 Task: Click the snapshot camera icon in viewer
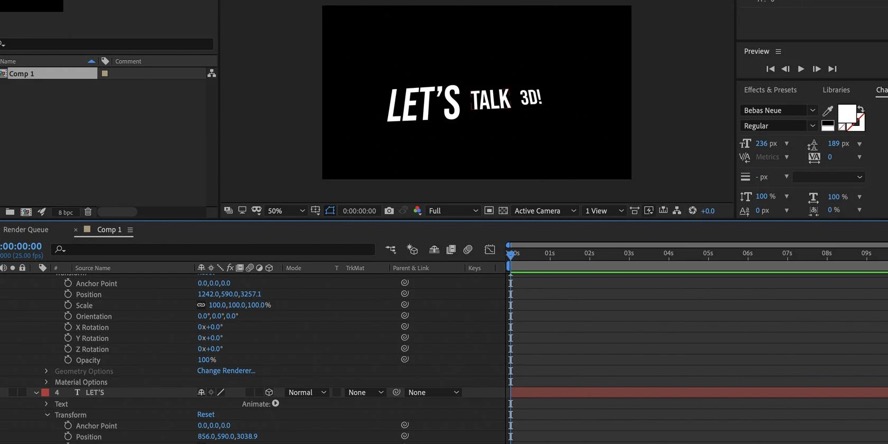pyautogui.click(x=389, y=211)
